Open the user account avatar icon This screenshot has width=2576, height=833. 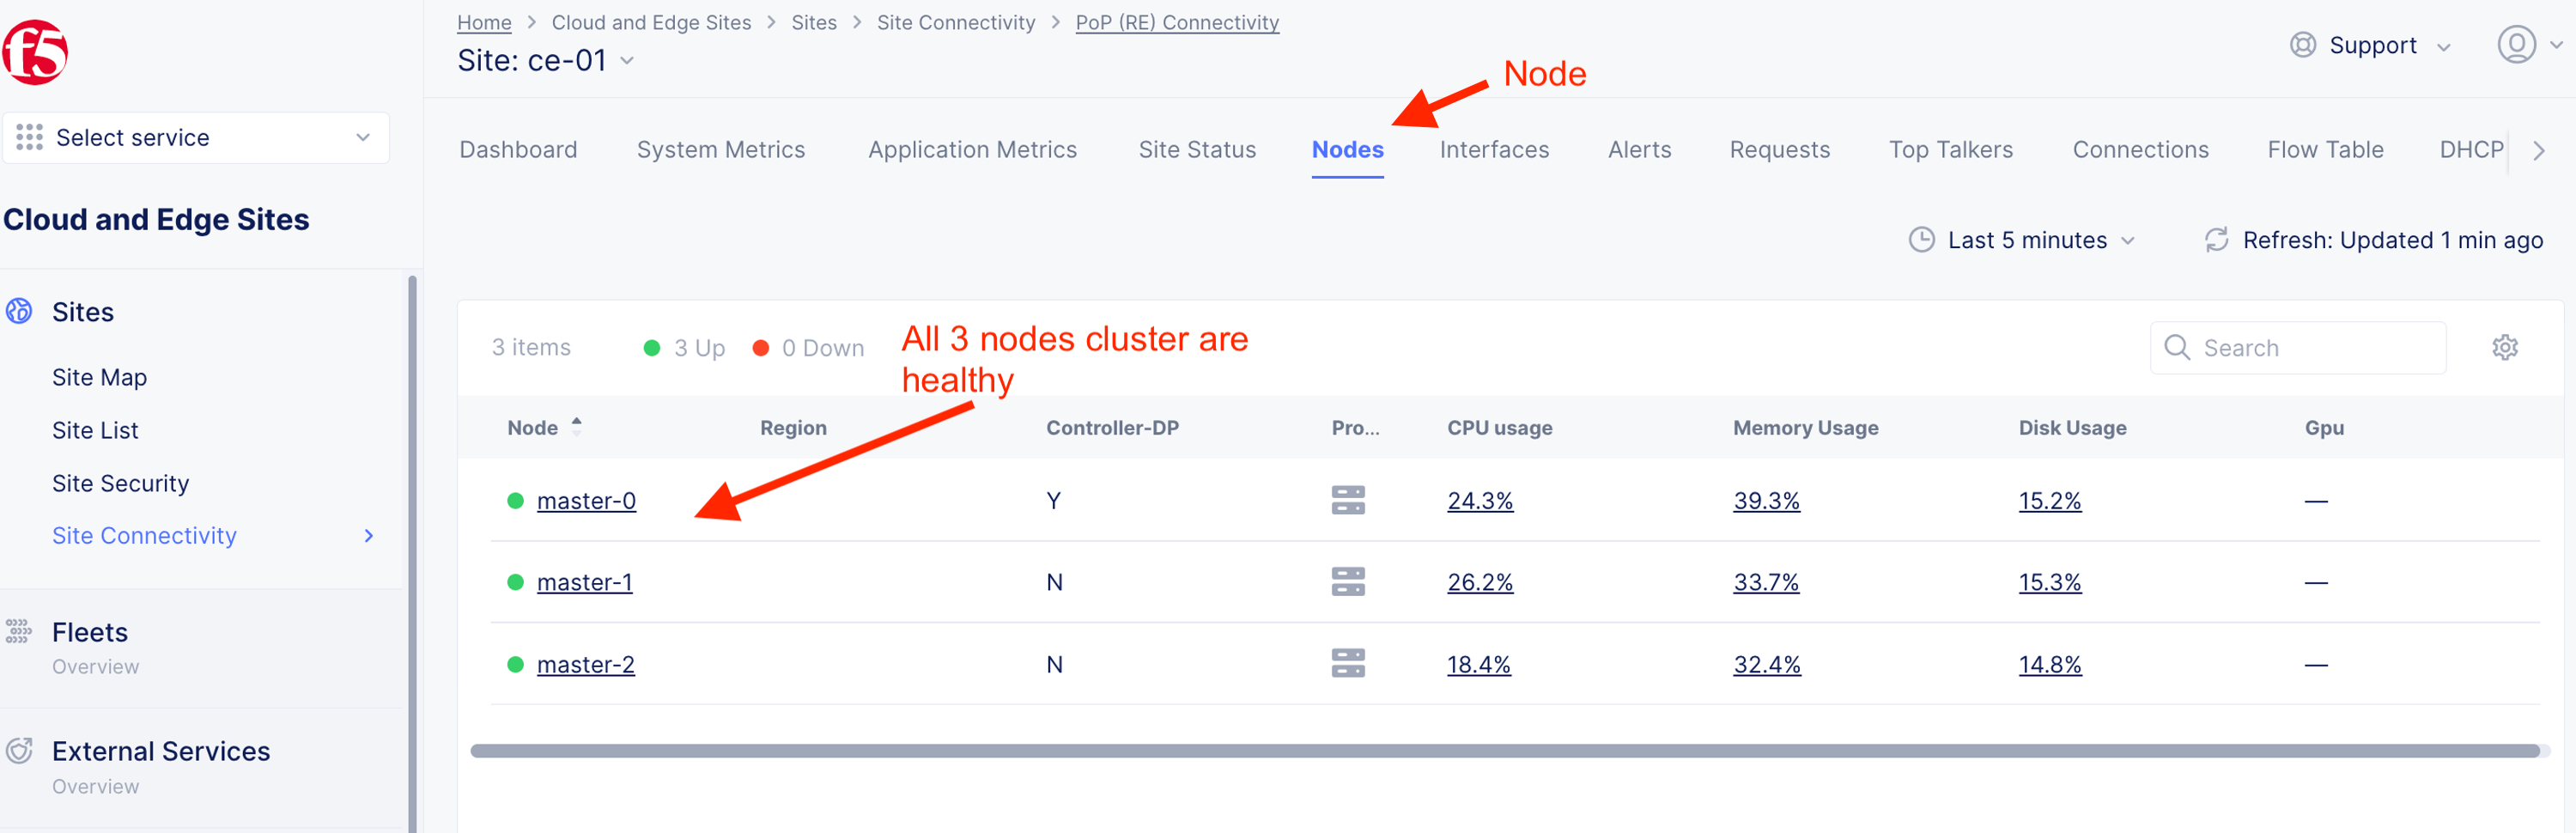(2516, 45)
